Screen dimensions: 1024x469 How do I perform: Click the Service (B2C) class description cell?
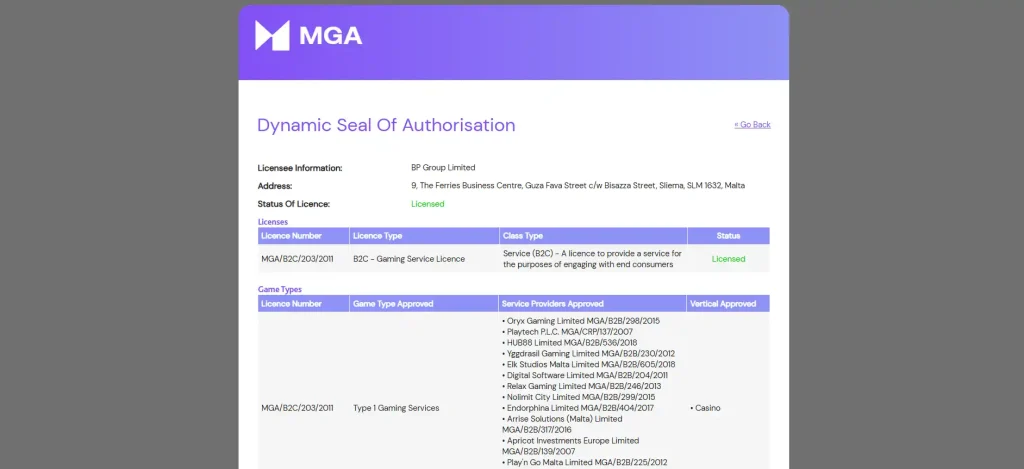tap(592, 259)
